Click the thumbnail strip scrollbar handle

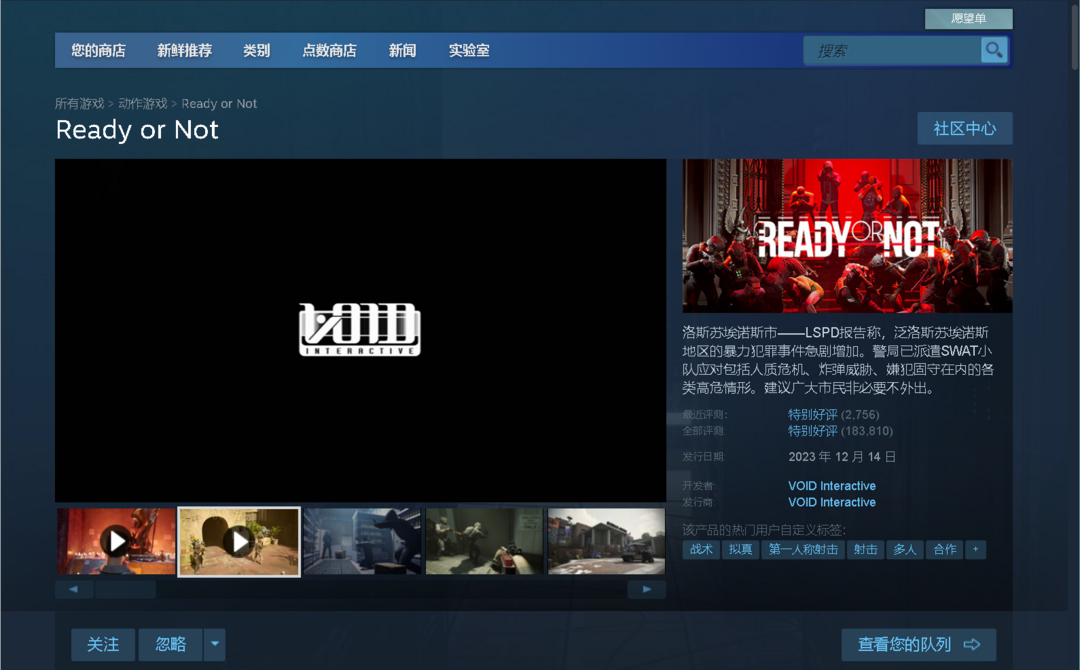click(125, 589)
